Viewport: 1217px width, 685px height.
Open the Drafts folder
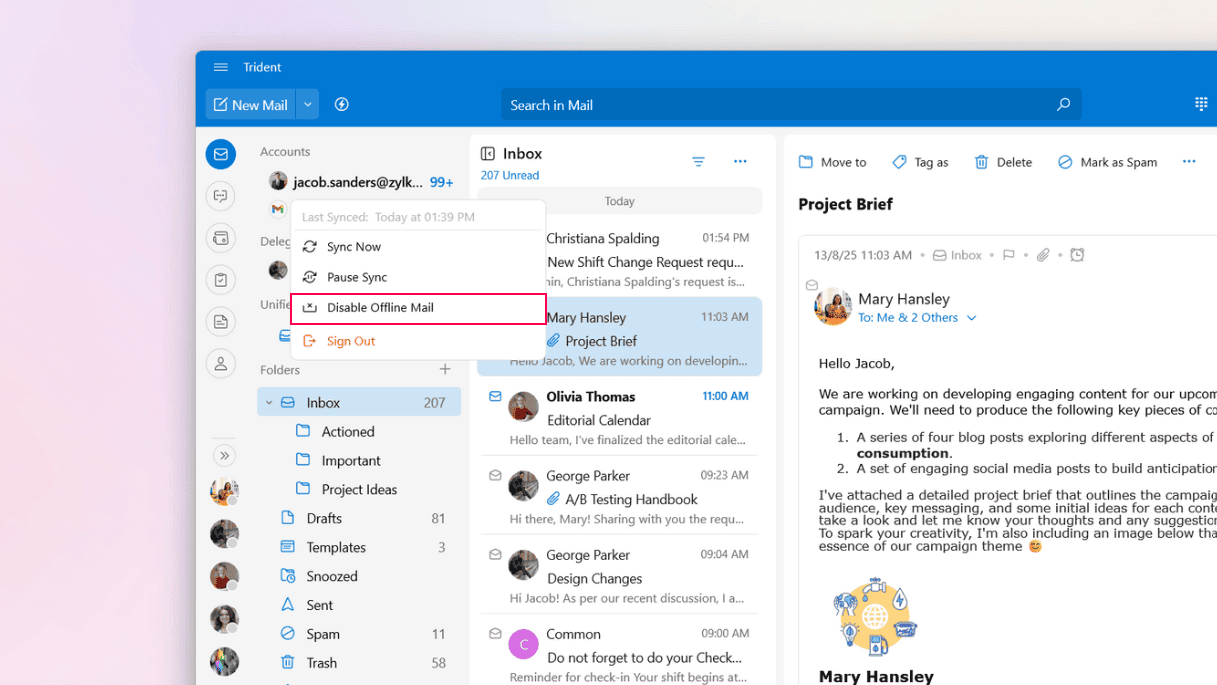pyautogui.click(x=324, y=518)
